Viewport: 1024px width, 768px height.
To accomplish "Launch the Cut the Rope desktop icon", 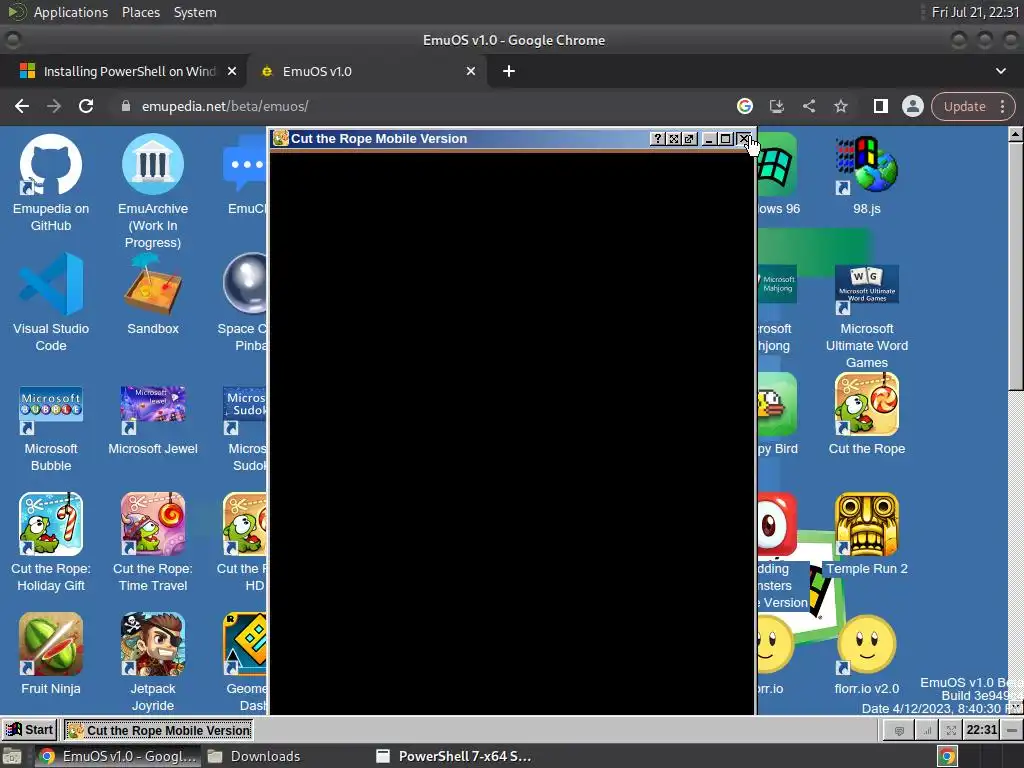I will click(x=867, y=414).
